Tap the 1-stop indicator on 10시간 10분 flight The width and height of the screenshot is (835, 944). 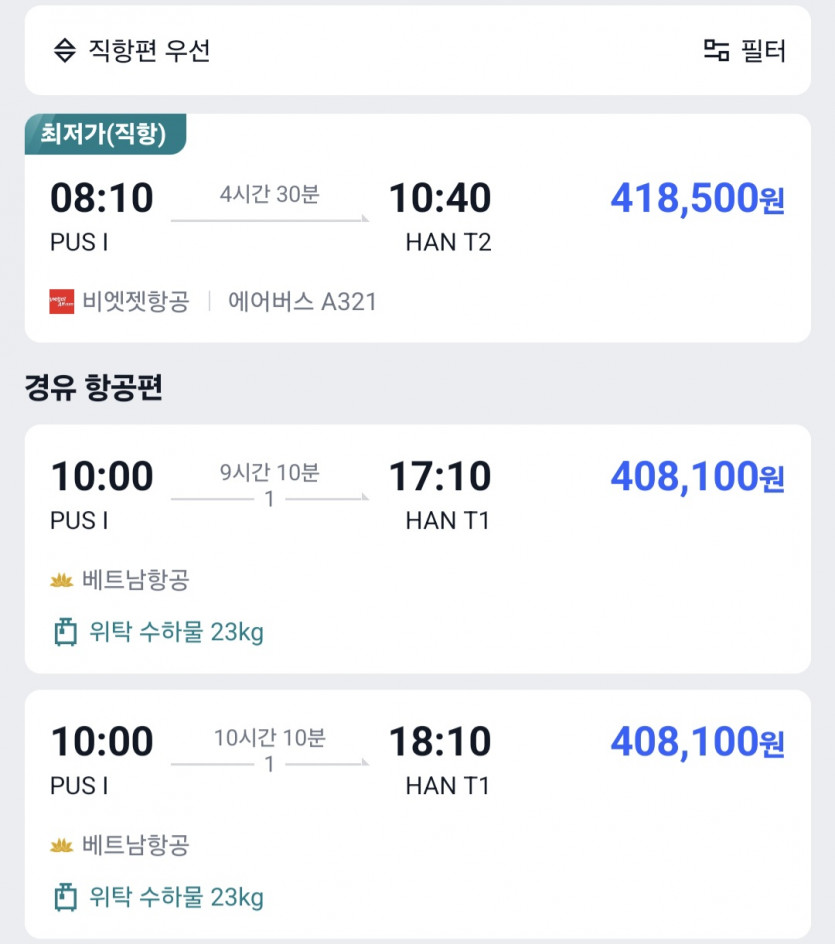click(269, 765)
